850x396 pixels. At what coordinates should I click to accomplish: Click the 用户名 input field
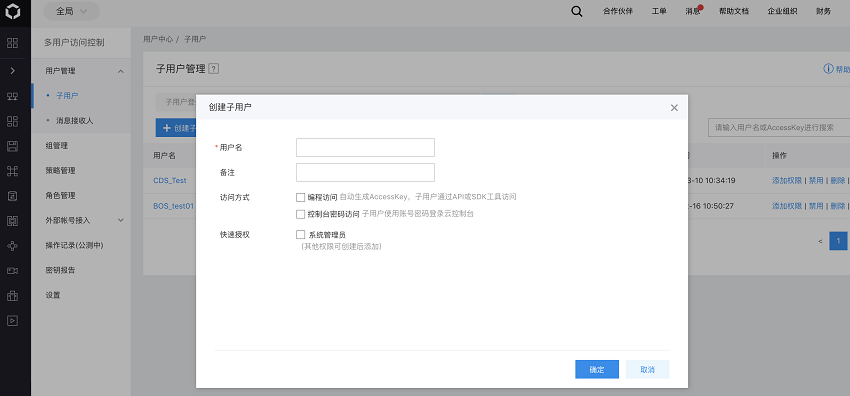point(365,147)
